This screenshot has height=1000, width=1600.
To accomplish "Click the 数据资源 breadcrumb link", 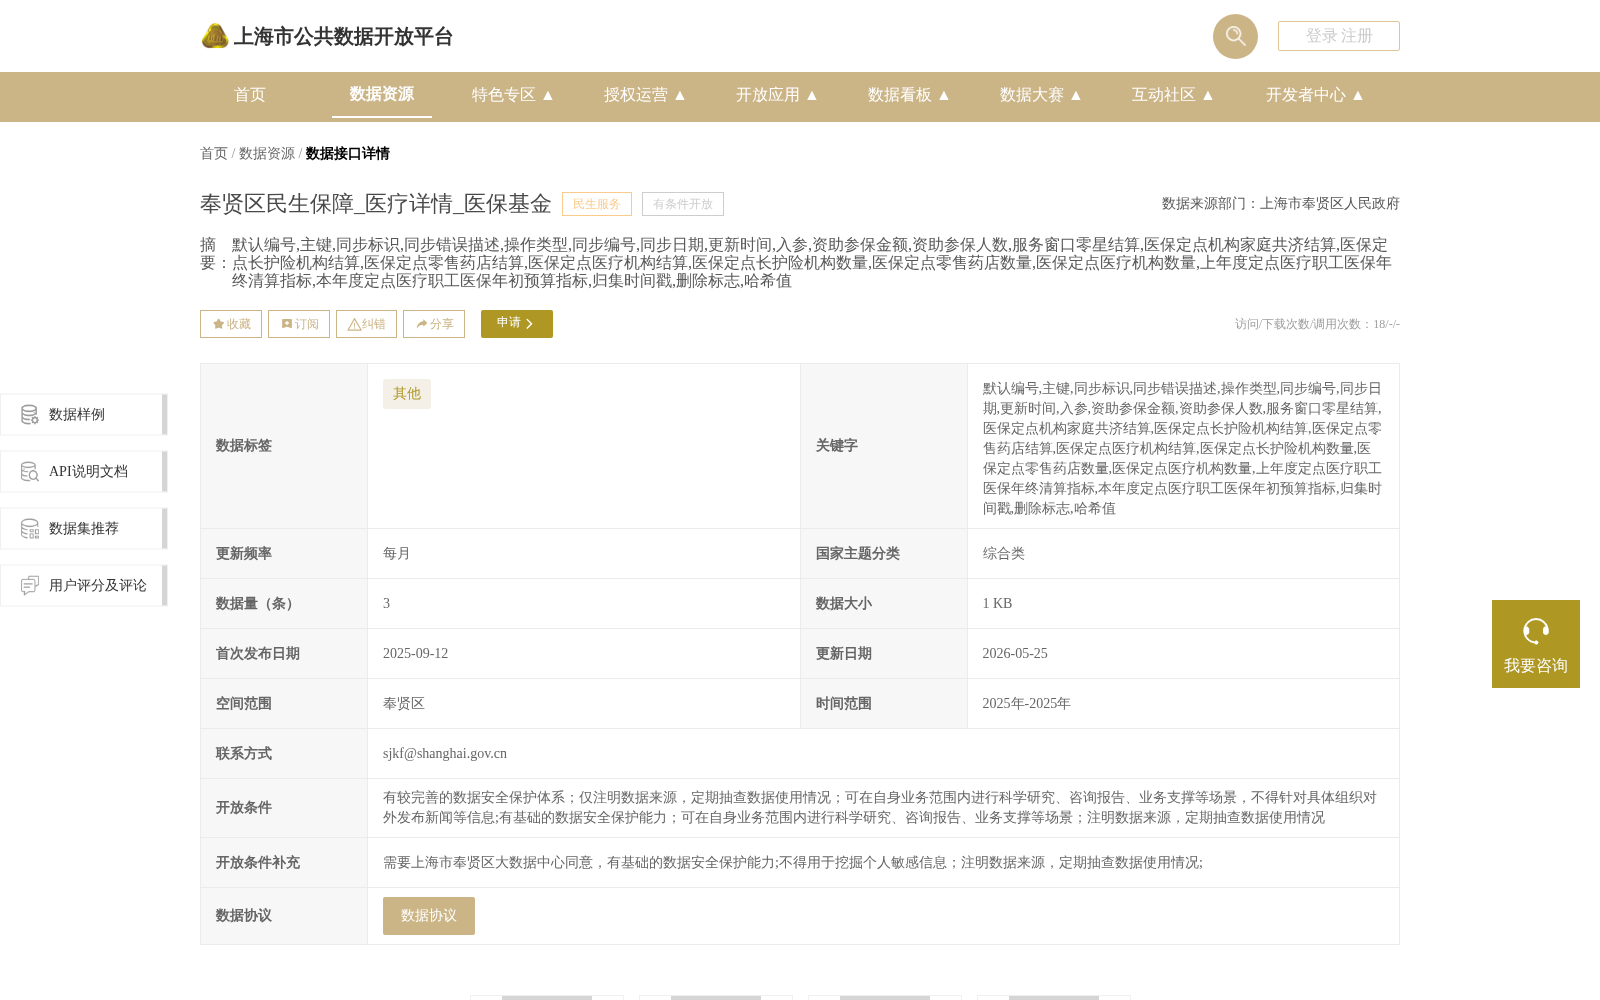I will coord(267,154).
